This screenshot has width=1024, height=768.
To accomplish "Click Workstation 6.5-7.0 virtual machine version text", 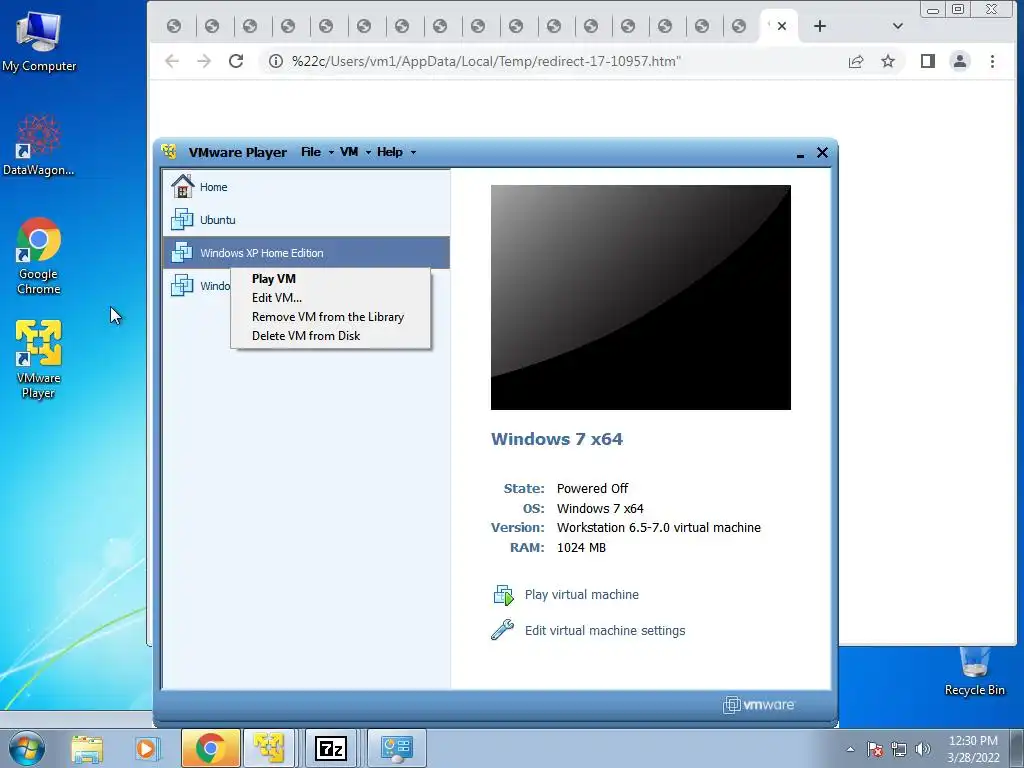I will [x=658, y=527].
